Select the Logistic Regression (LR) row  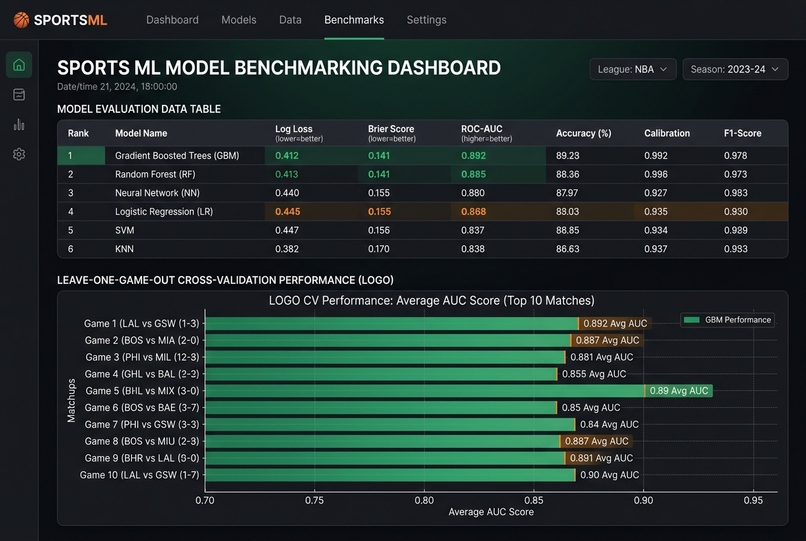pyautogui.click(x=423, y=211)
